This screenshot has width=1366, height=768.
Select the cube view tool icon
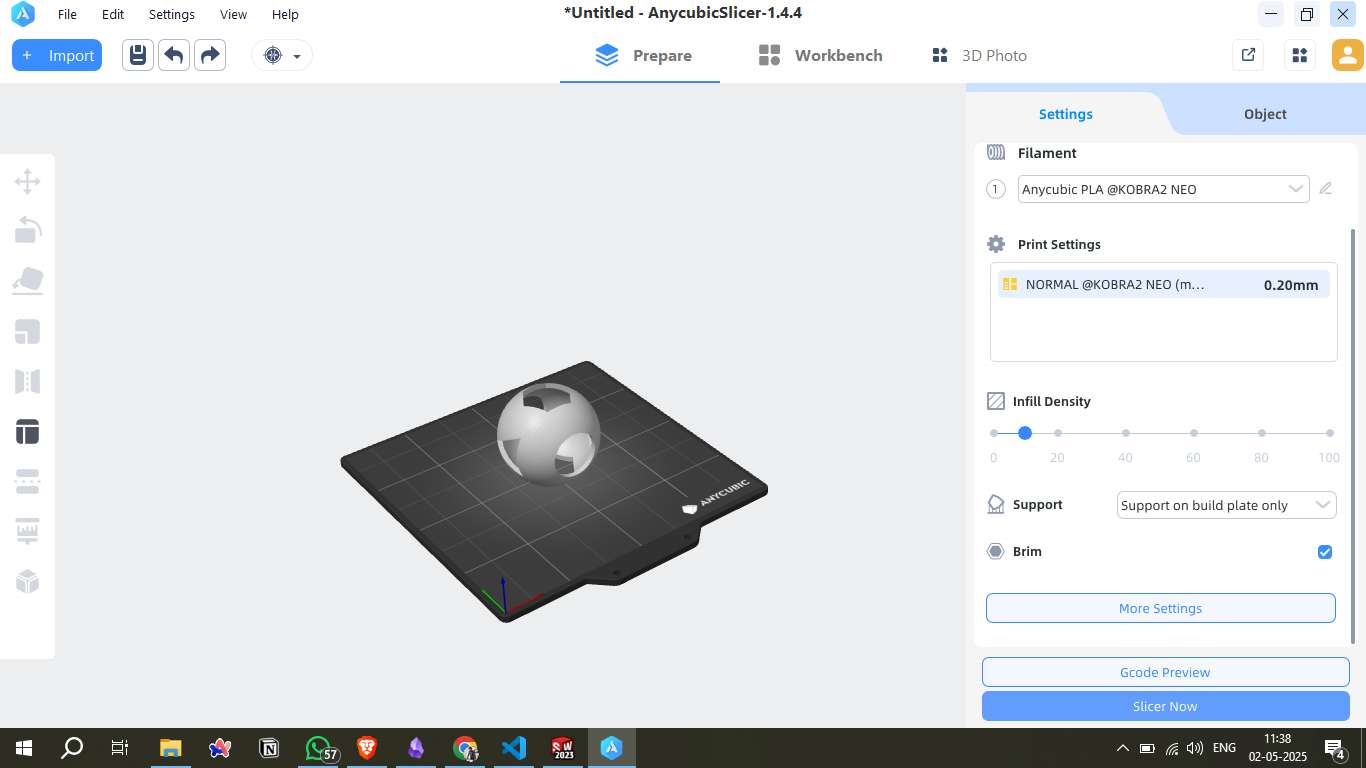coord(27,581)
